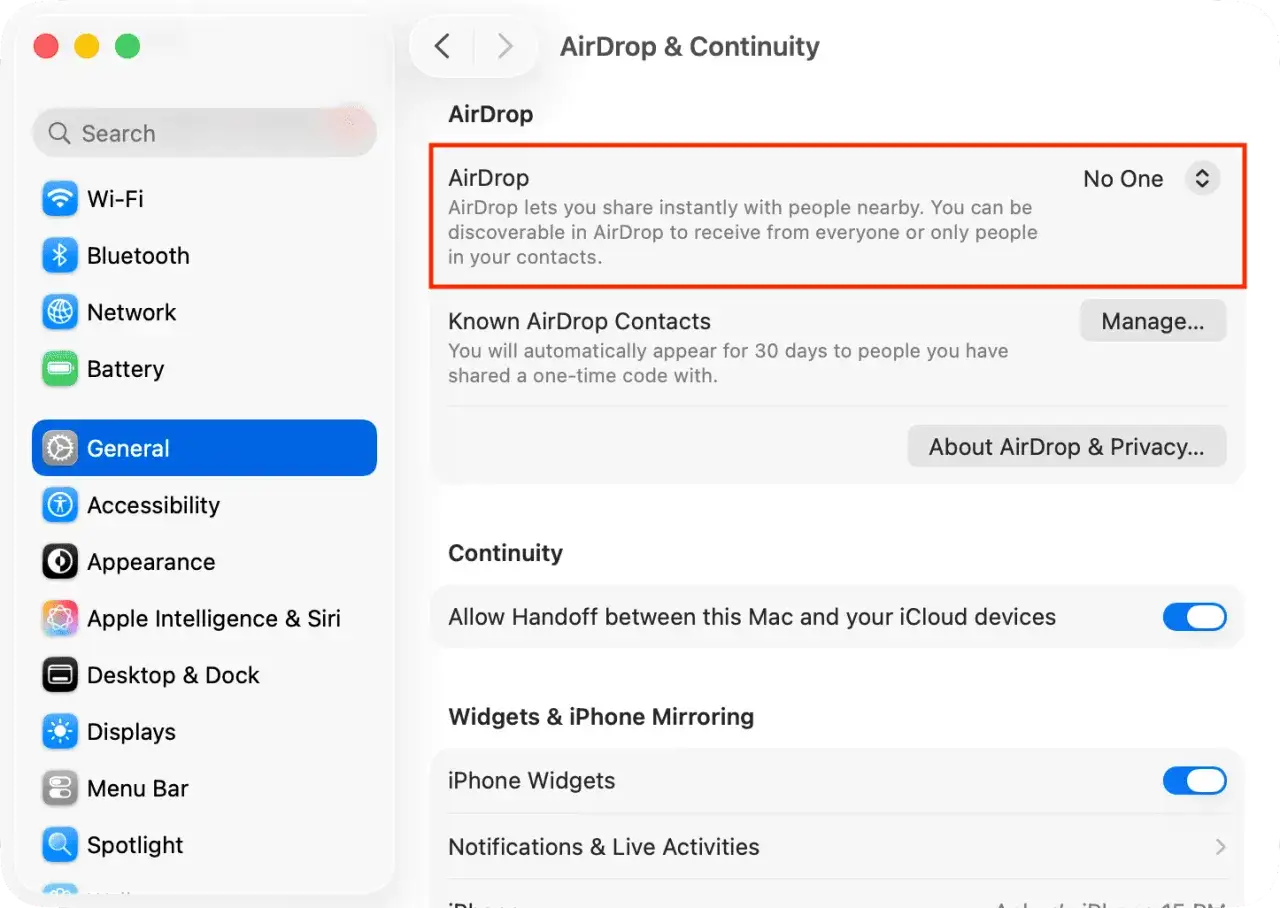Click the Accessibility icon

coord(60,505)
